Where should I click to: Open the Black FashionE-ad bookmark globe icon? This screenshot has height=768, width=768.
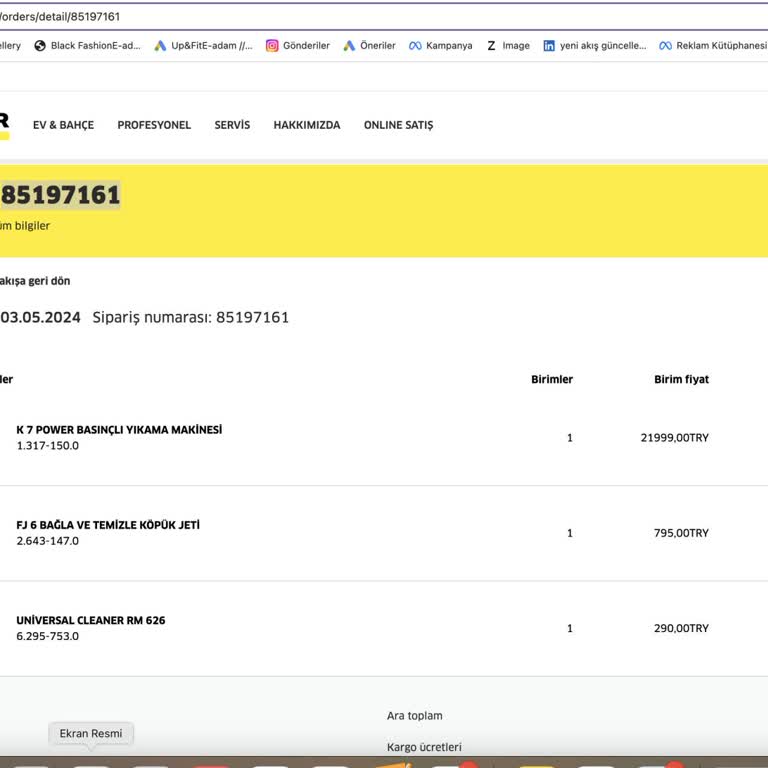(40, 46)
